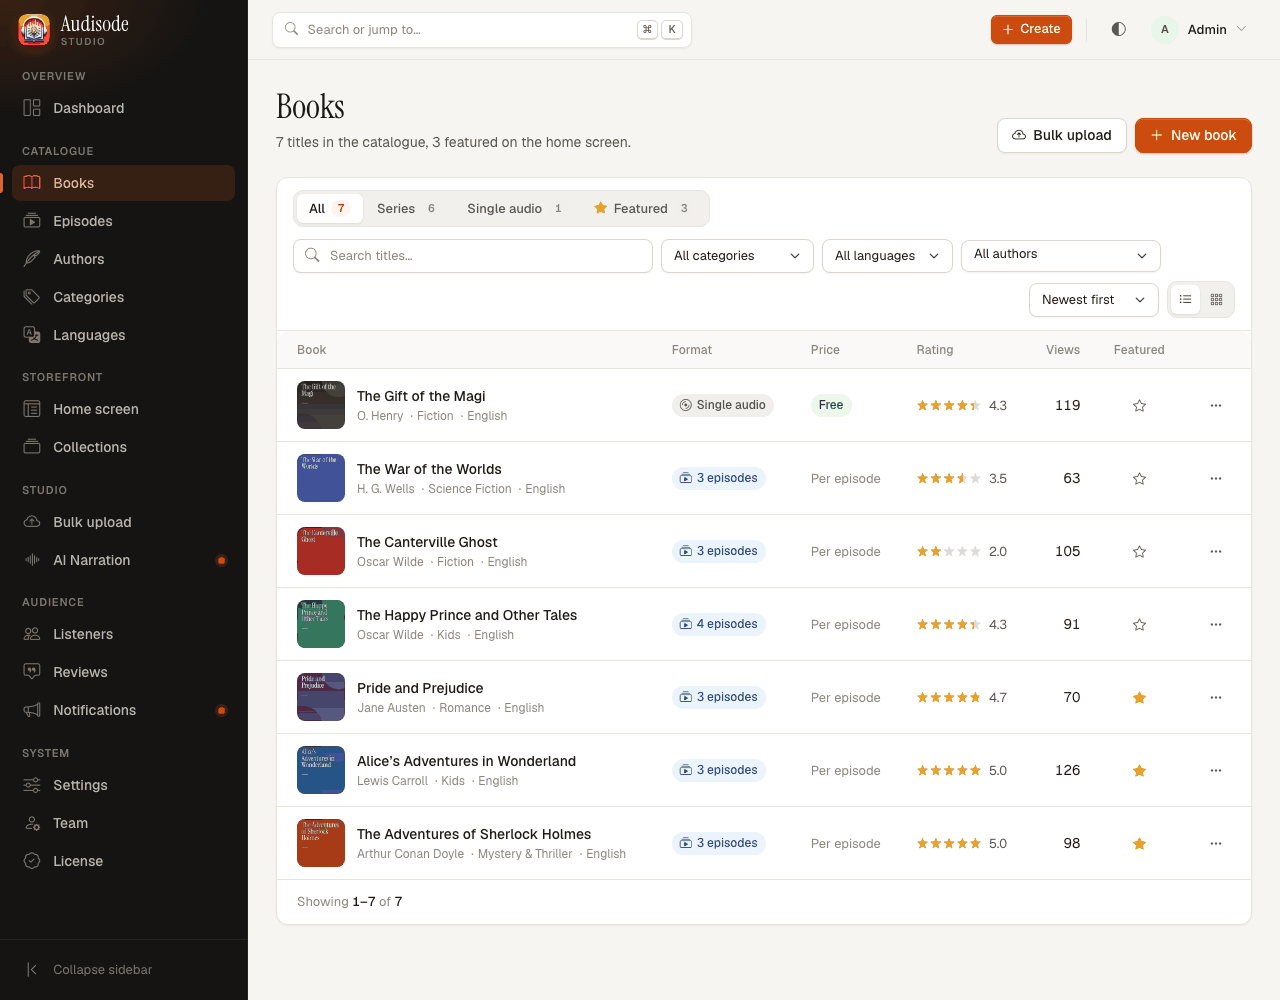Expand the Admin account menu
The image size is (1280, 1000).
point(1199,29)
